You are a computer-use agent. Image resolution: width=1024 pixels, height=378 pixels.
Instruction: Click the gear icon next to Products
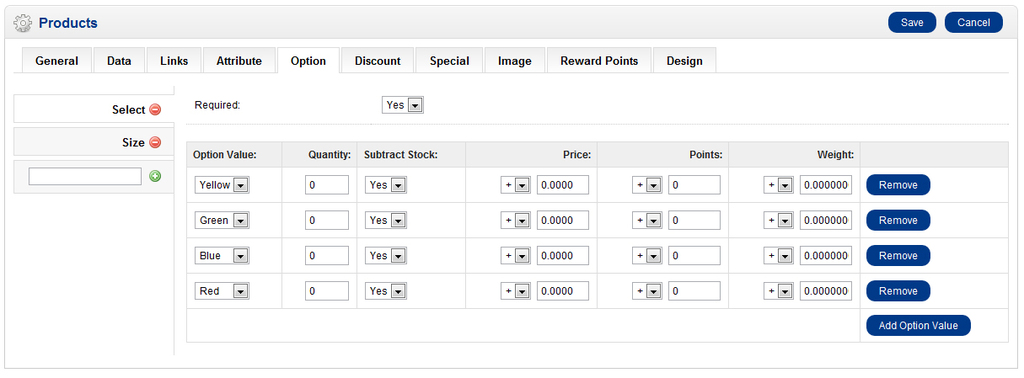23,23
